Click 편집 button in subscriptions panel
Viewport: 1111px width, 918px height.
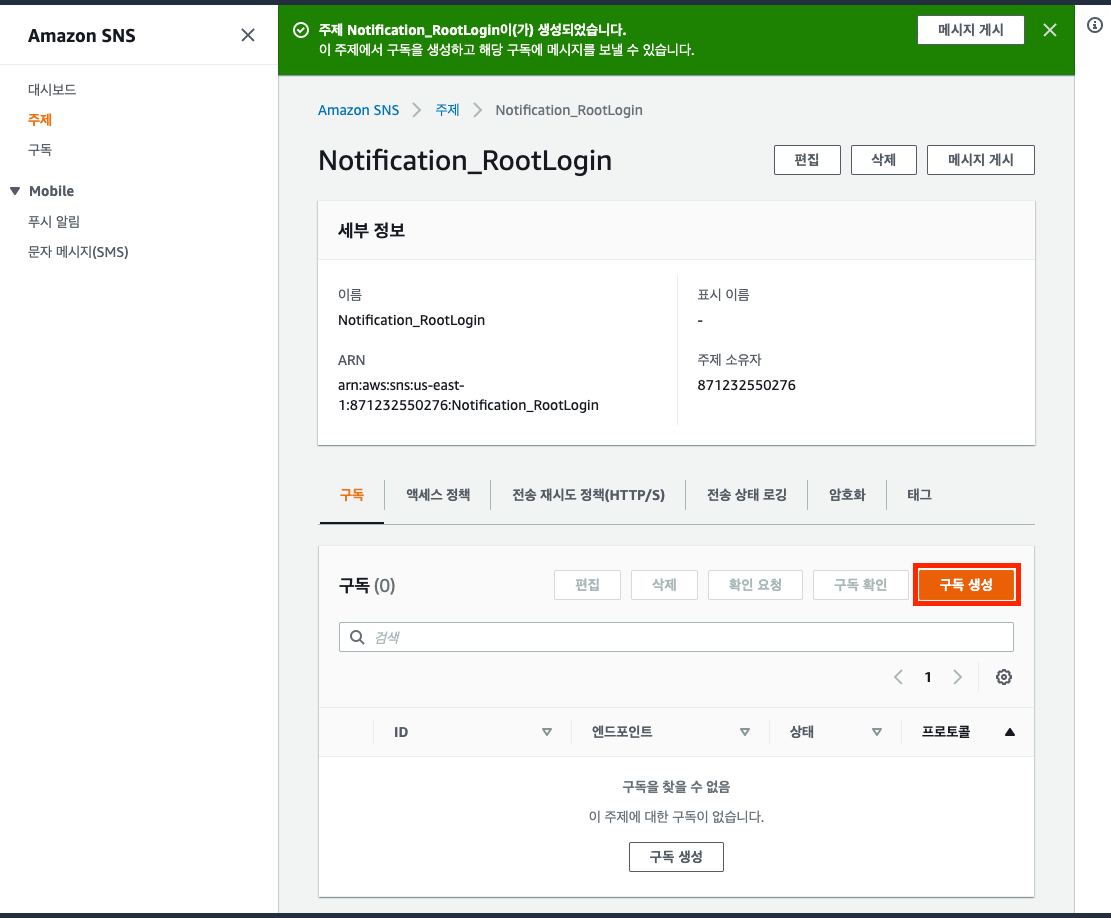[587, 585]
